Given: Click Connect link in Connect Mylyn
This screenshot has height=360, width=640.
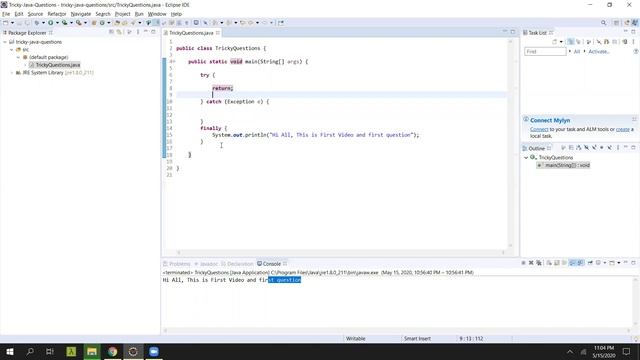Looking at the screenshot, I should point(539,129).
